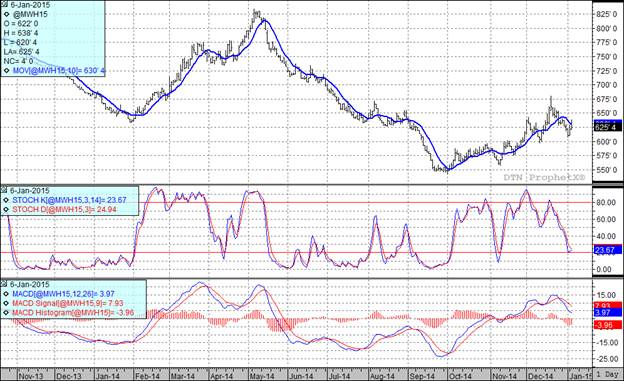Click the Oct-14 date axis label

460,376
